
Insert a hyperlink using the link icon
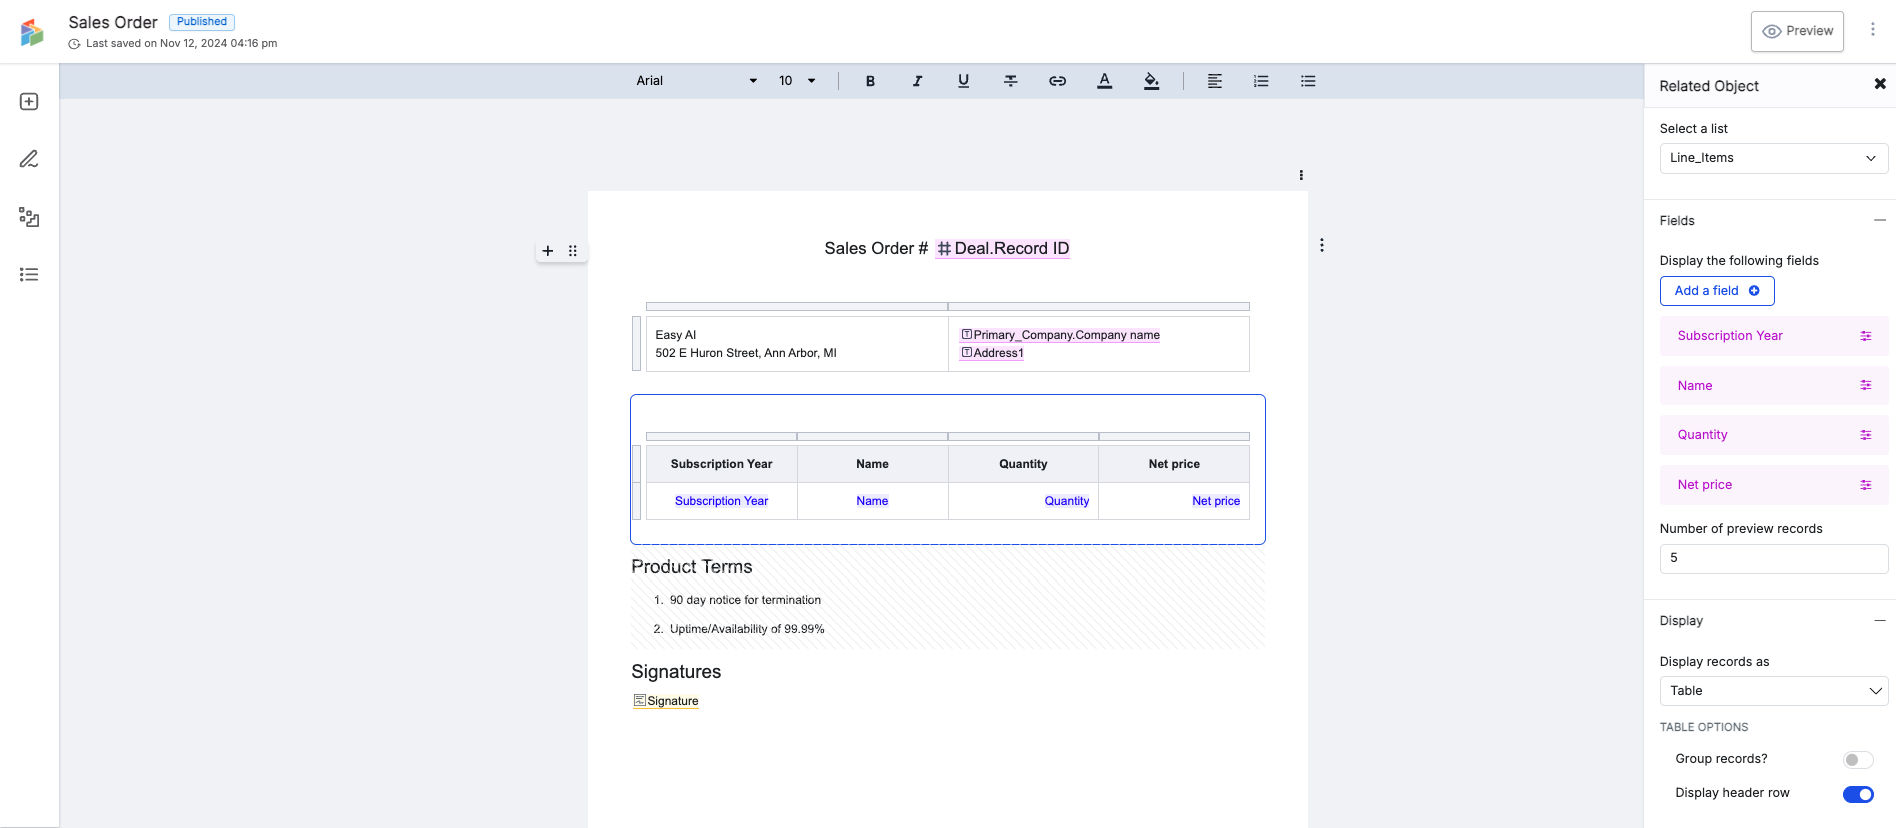(1057, 81)
